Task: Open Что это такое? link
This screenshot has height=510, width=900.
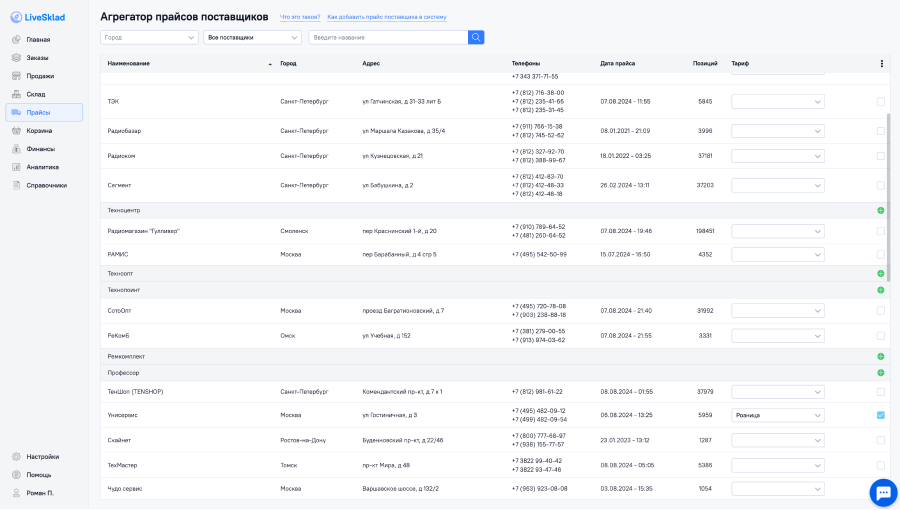Action: click(300, 17)
